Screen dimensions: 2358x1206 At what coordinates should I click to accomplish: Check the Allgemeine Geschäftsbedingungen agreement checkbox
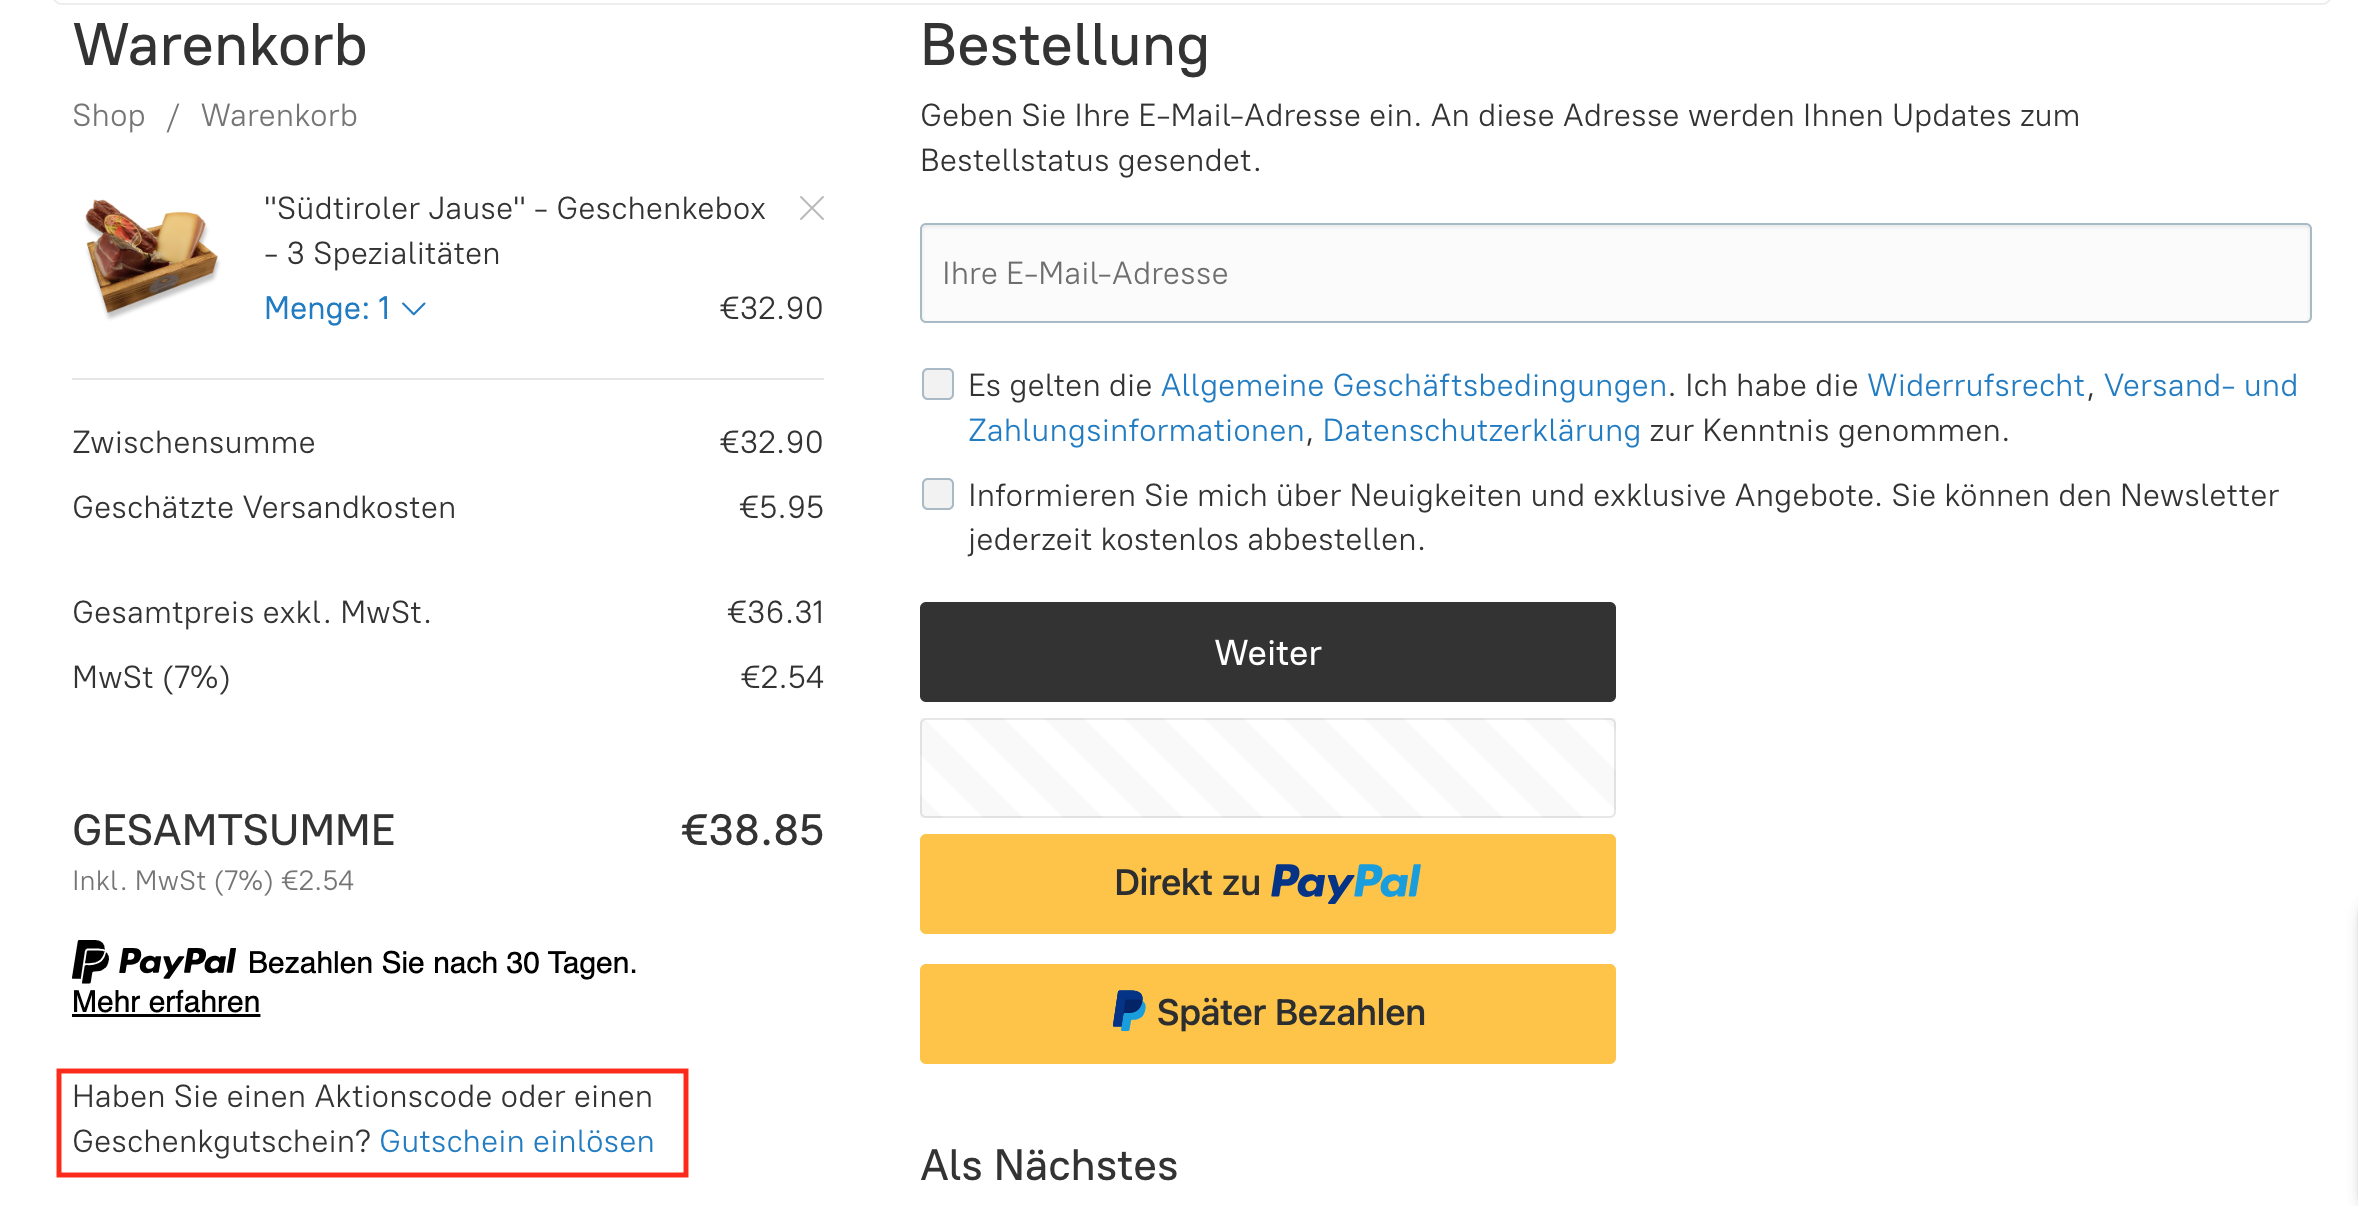coord(937,384)
